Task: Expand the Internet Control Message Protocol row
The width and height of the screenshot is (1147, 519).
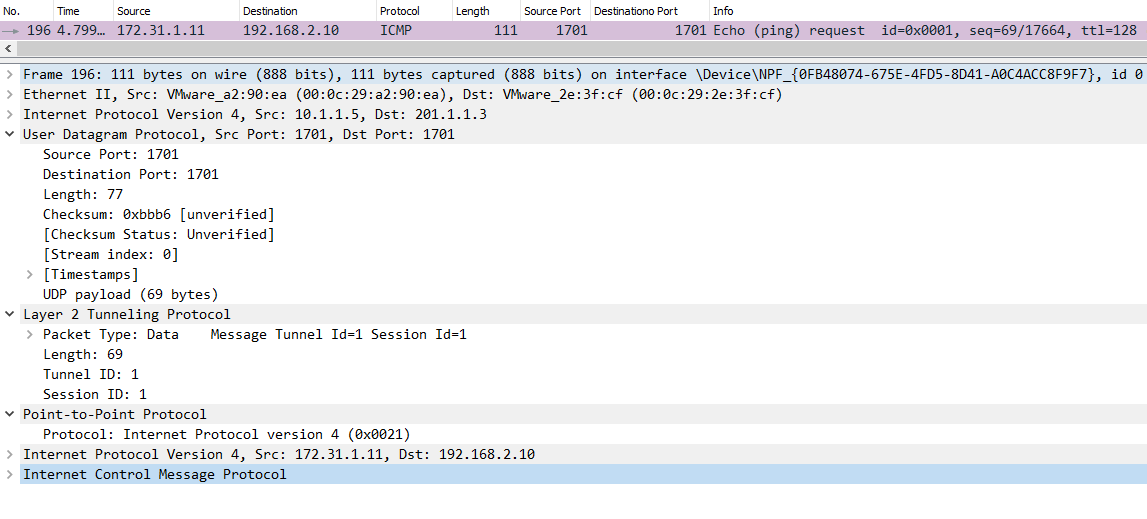Action: point(9,474)
